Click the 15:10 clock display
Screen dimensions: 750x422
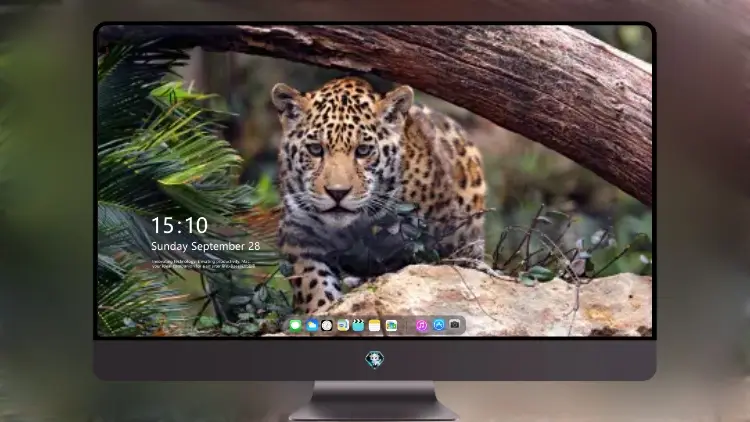tap(179, 225)
